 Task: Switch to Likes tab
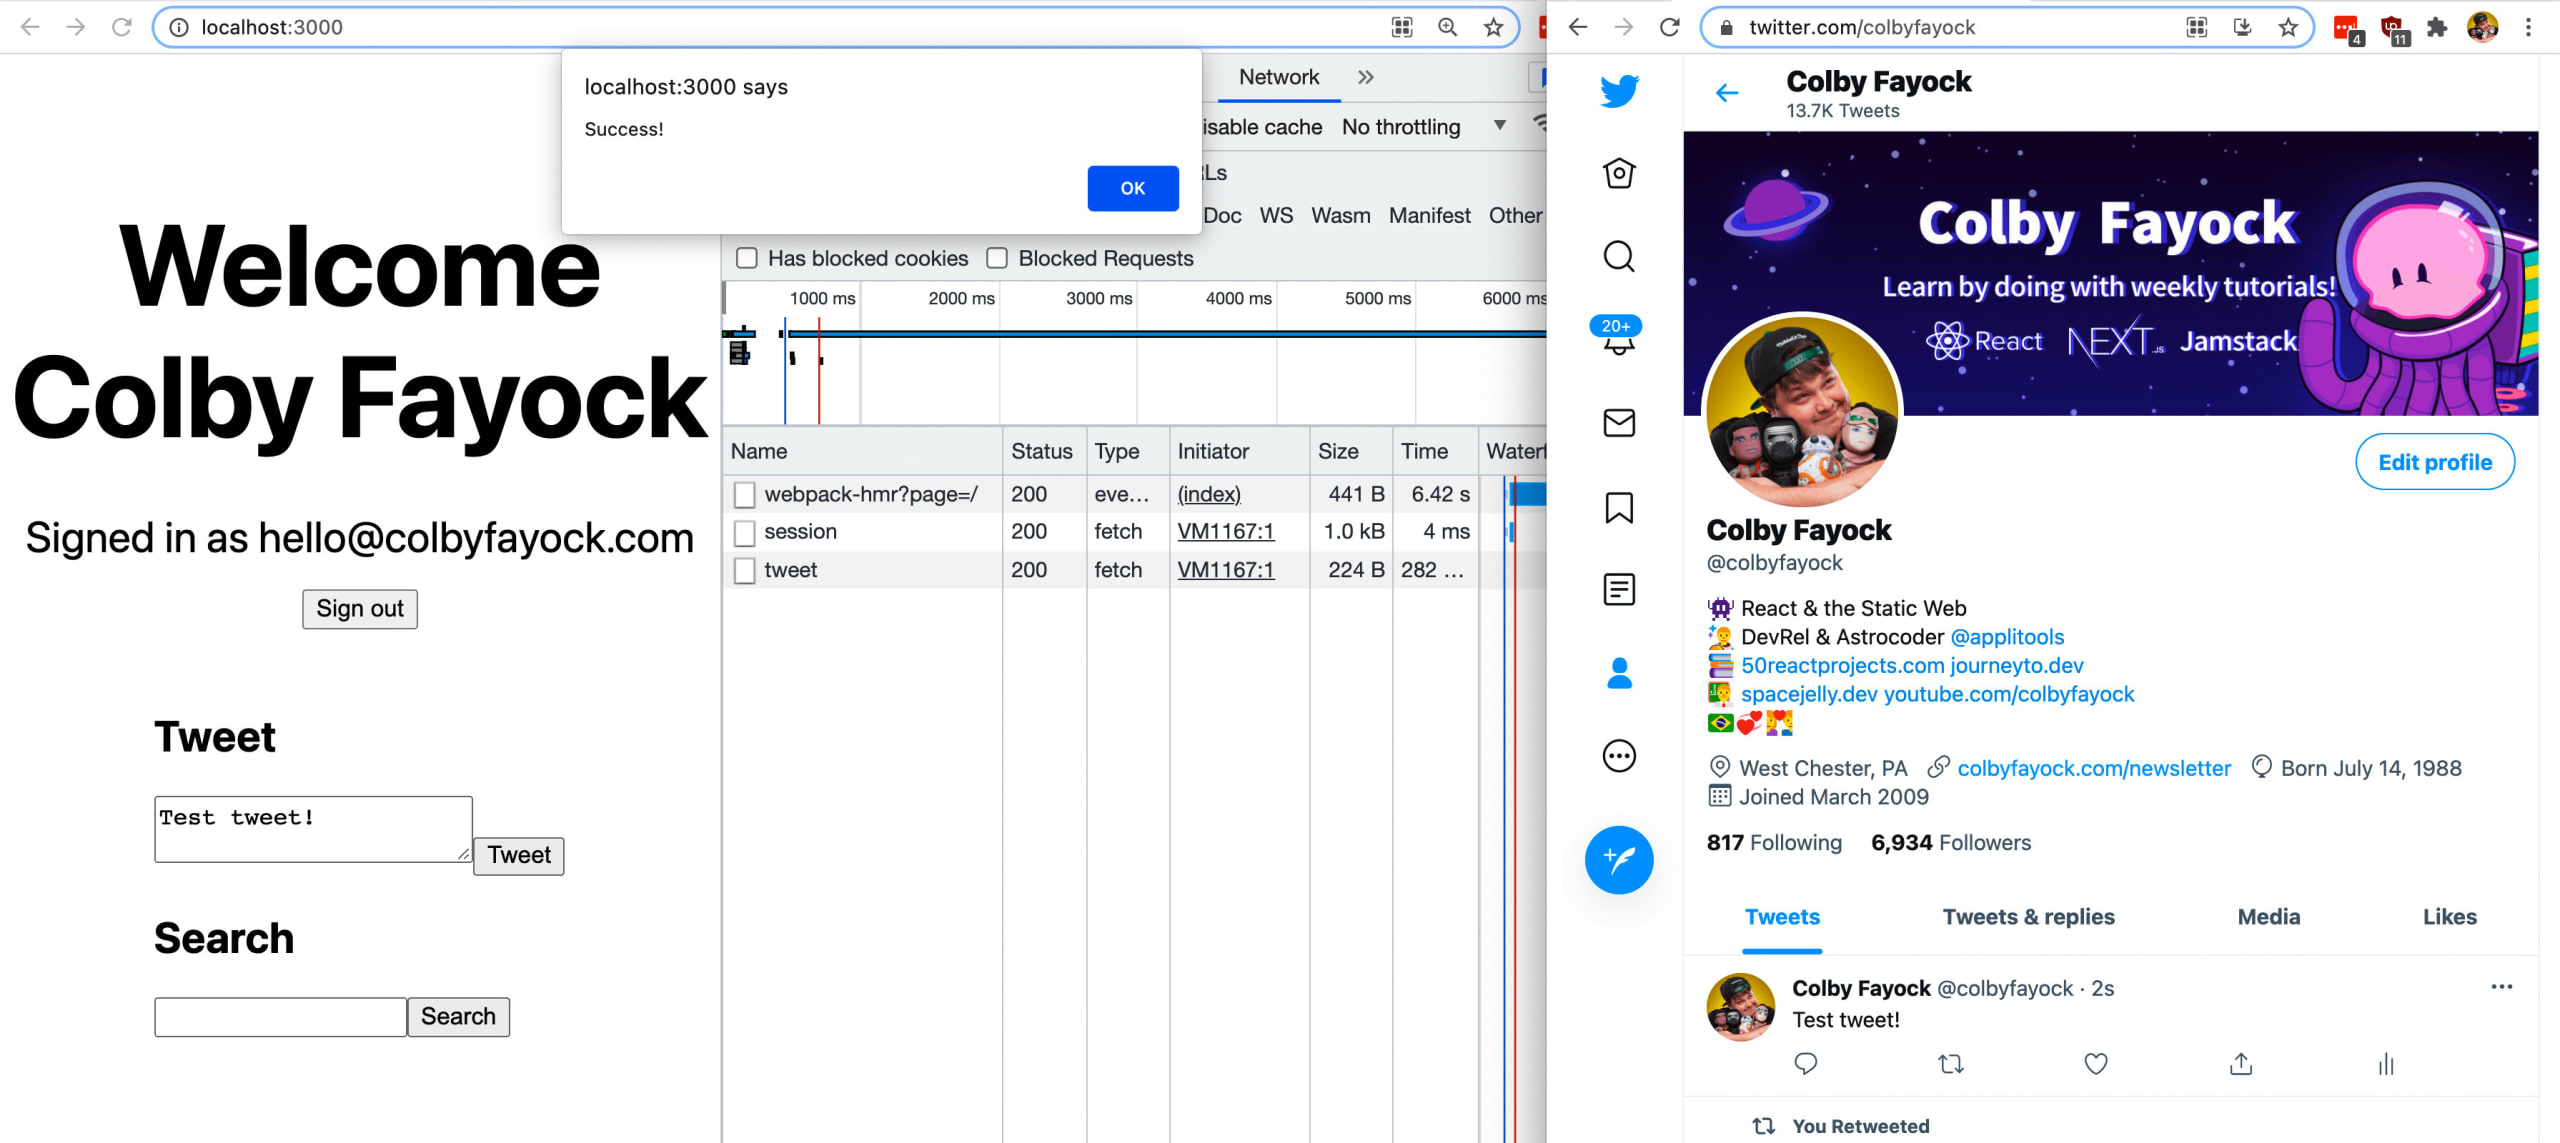pyautogui.click(x=2449, y=917)
